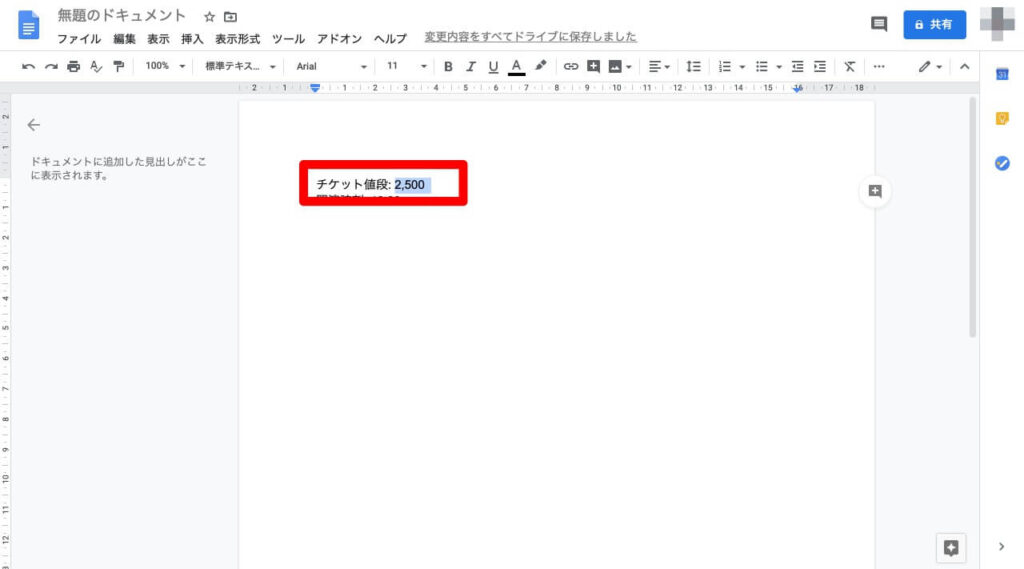Open the ツール menu
This screenshot has height=569, width=1024.
click(288, 39)
